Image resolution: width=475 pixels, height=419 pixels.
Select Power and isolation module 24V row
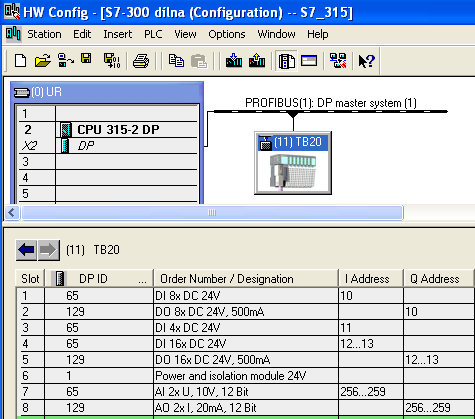(246, 376)
